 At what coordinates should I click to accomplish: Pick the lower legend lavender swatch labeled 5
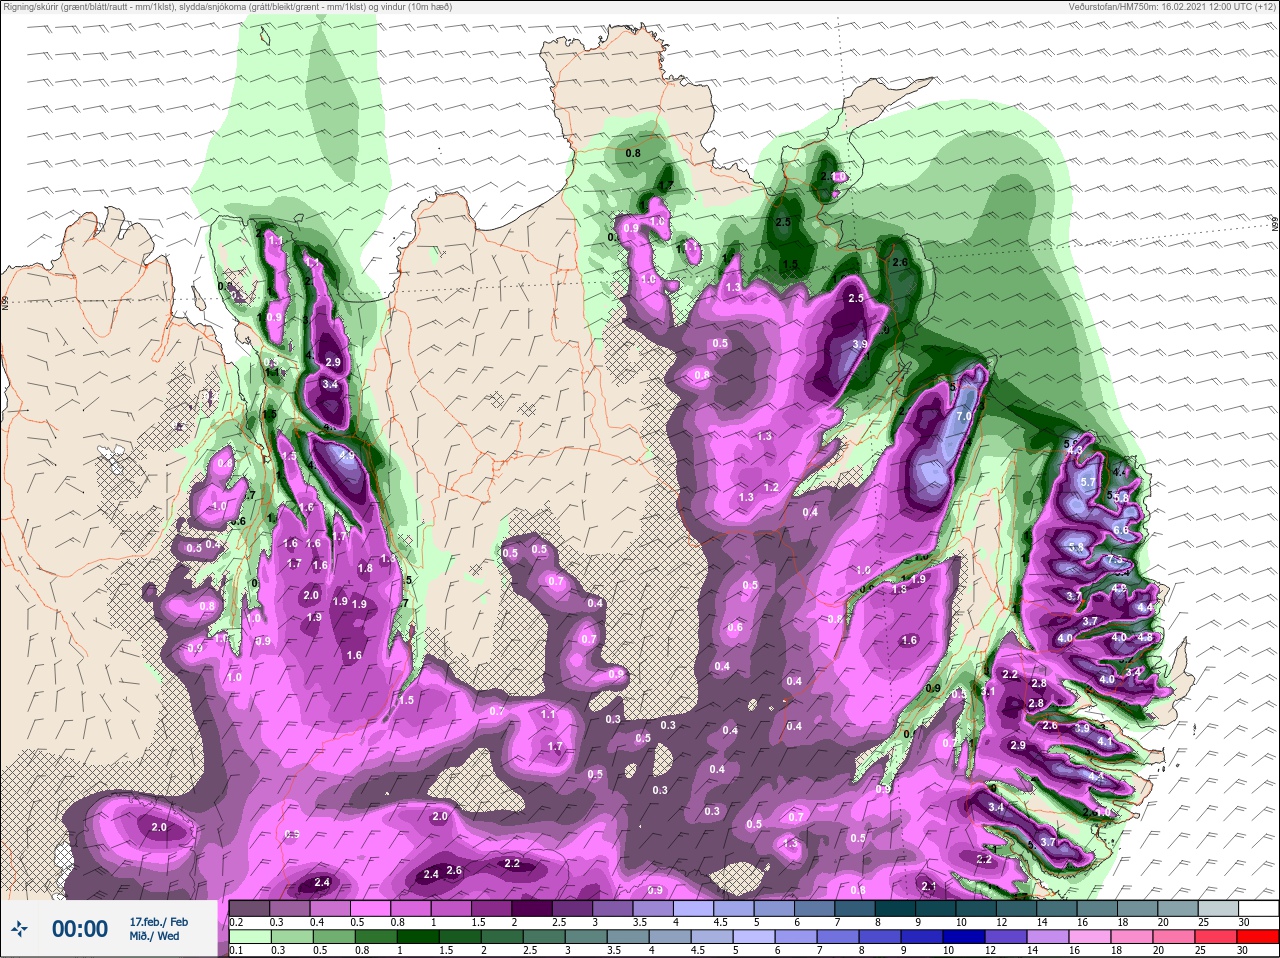click(x=754, y=936)
